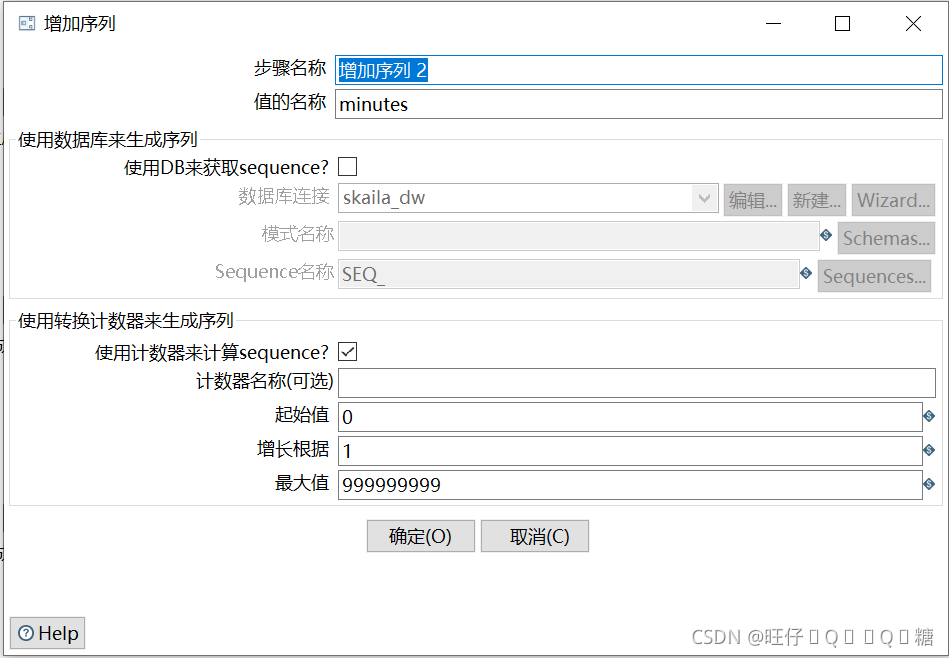
Task: Click the 增长根据 field showing 1
Action: [630, 451]
